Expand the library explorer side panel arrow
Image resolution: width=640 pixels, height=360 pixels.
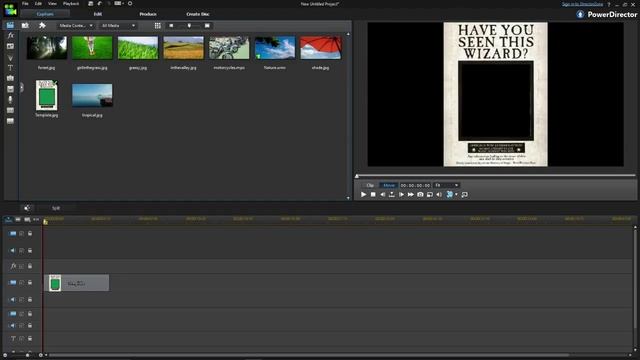(22, 87)
